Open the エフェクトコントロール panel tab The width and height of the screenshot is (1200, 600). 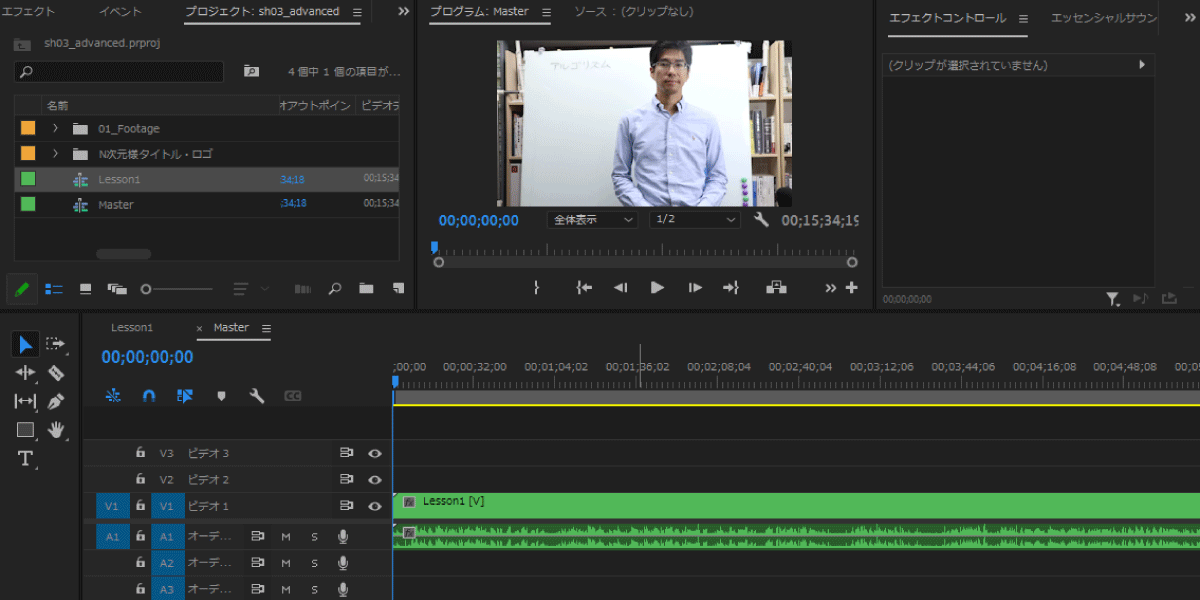pyautogui.click(x=947, y=18)
